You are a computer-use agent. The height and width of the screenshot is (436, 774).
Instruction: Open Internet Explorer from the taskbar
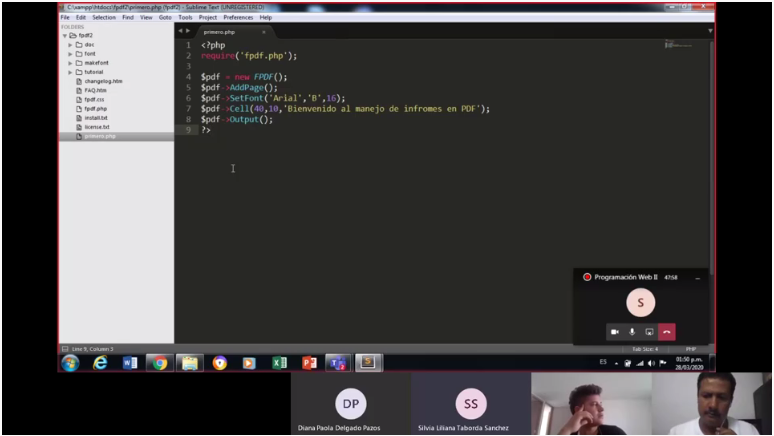click(100, 363)
